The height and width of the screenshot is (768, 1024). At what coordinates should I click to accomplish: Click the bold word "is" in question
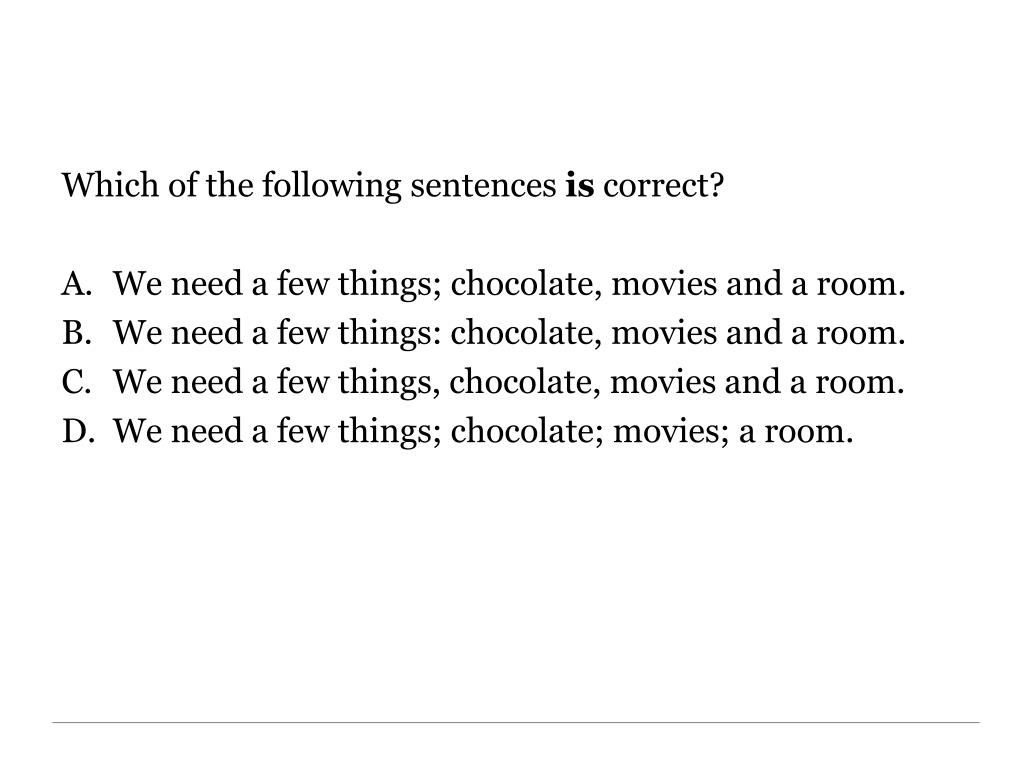(580, 185)
